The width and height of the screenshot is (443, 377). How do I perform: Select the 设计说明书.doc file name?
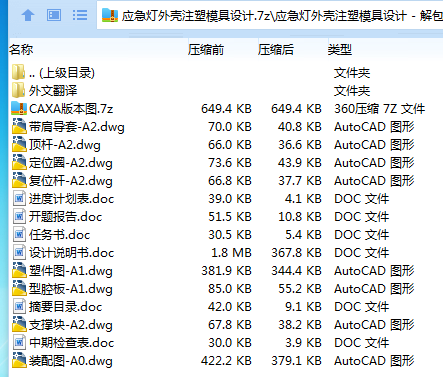[71, 253]
